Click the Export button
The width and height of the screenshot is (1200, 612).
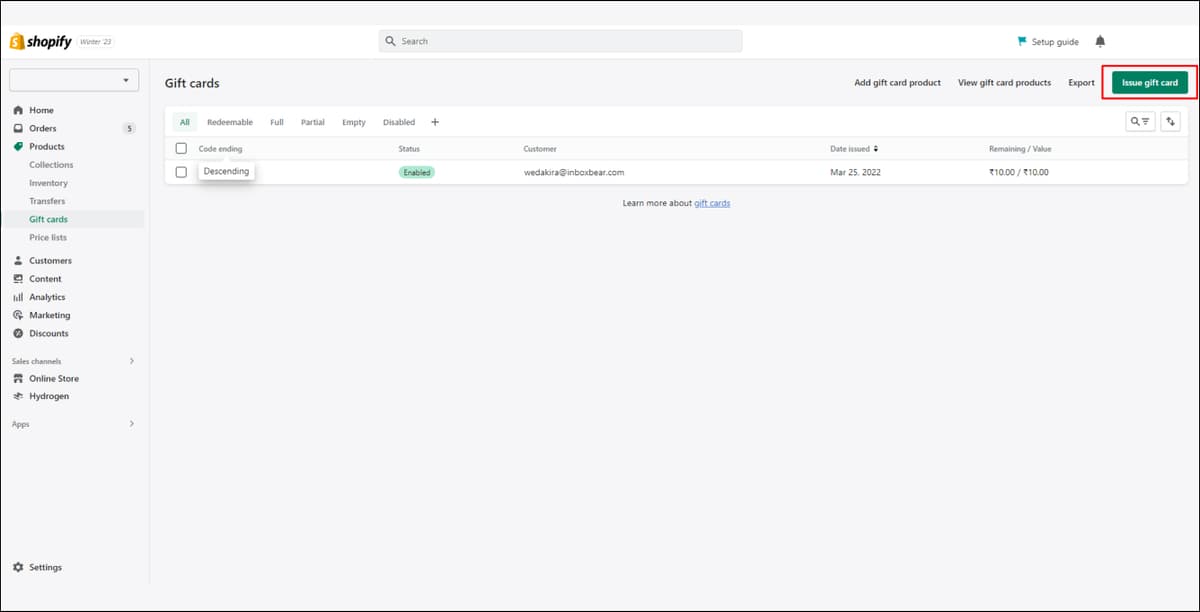tap(1081, 83)
